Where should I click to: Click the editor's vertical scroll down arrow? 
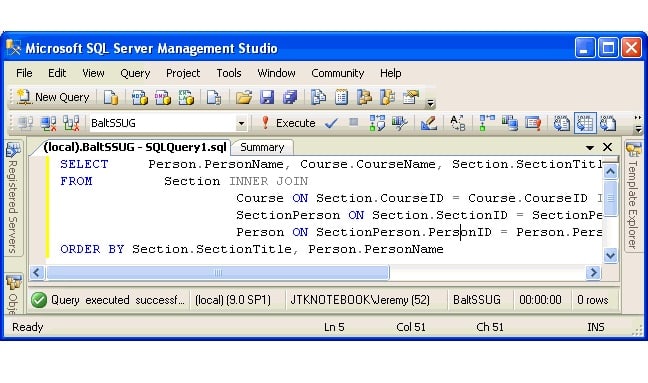point(610,255)
